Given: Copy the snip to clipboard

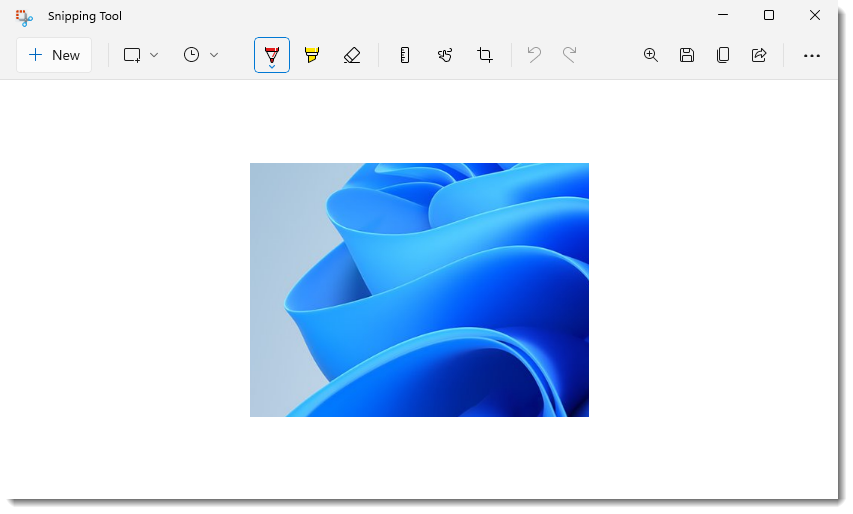Looking at the screenshot, I should pyautogui.click(x=723, y=55).
